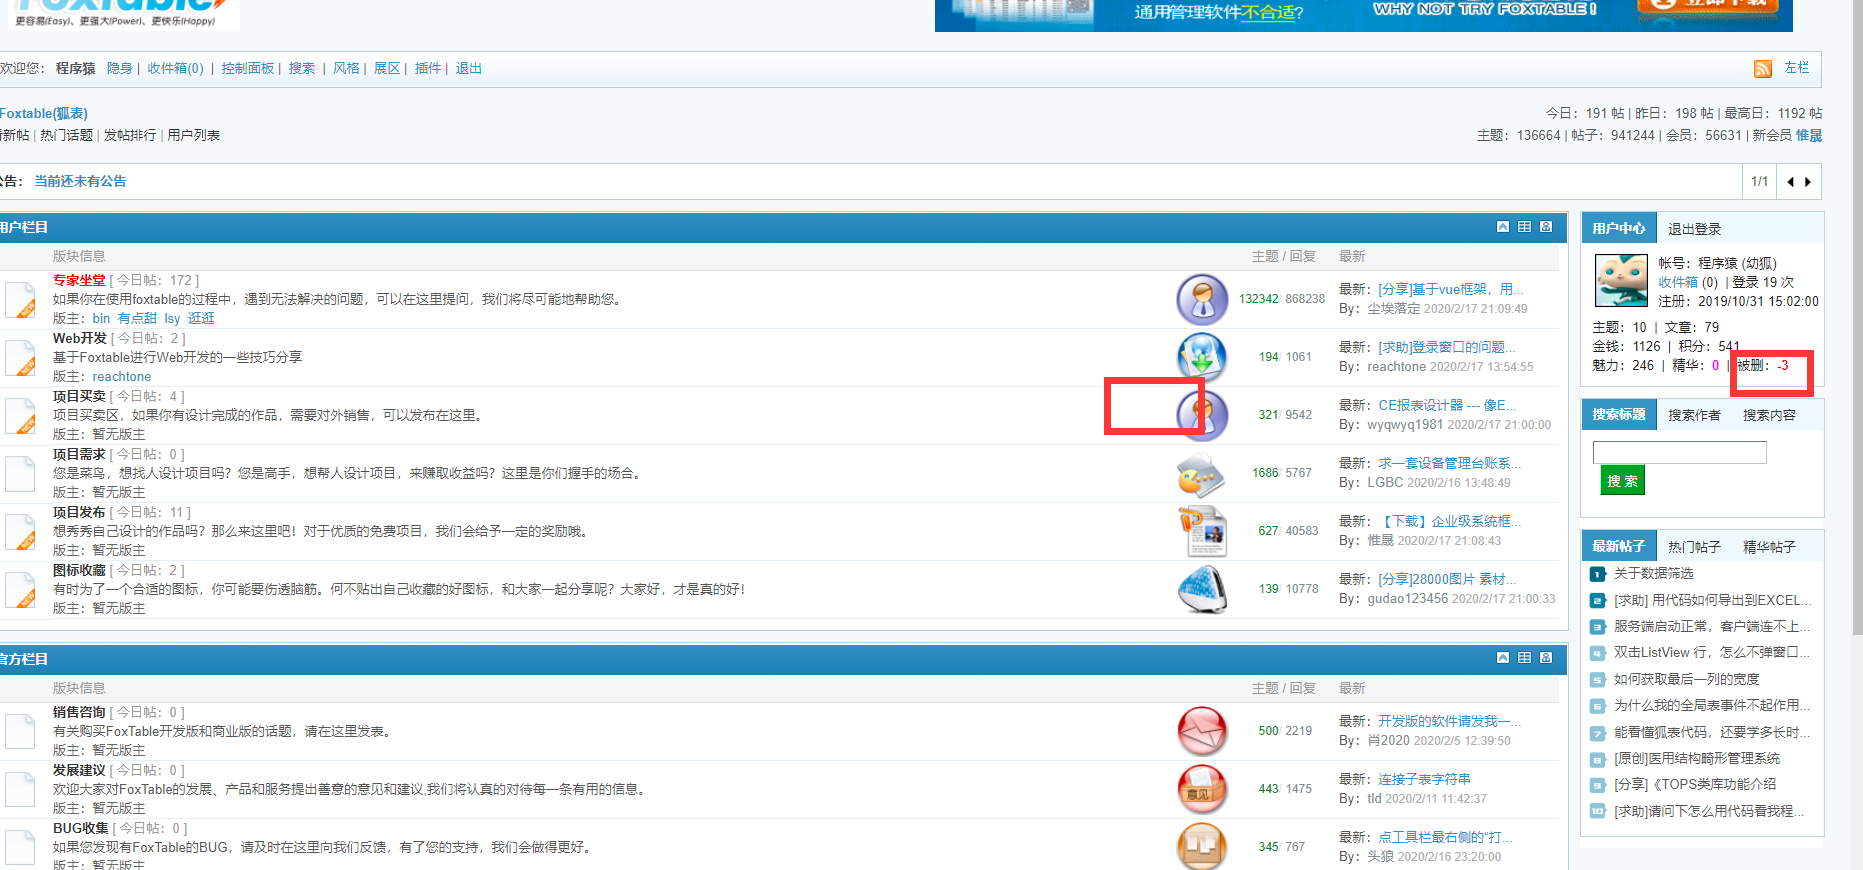Click user avatar in 用户中心 panel
The width and height of the screenshot is (1863, 870).
[x=1621, y=280]
